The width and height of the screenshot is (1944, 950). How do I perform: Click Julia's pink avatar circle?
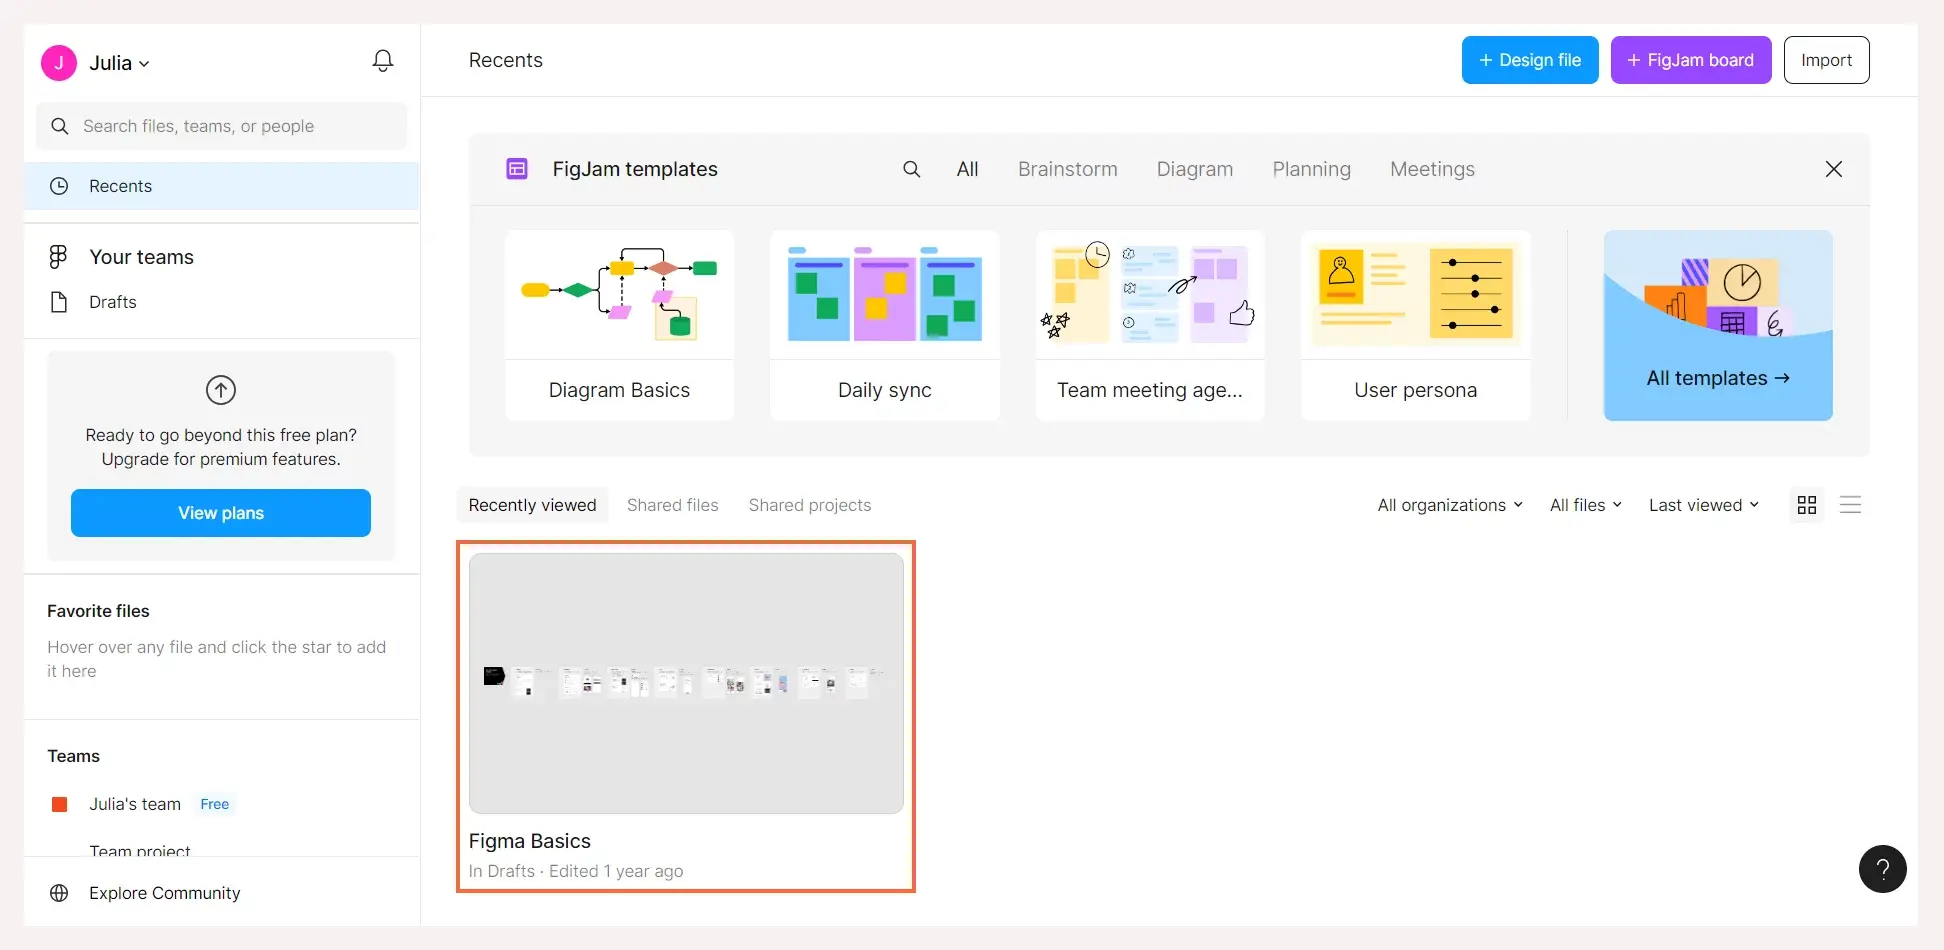[58, 63]
